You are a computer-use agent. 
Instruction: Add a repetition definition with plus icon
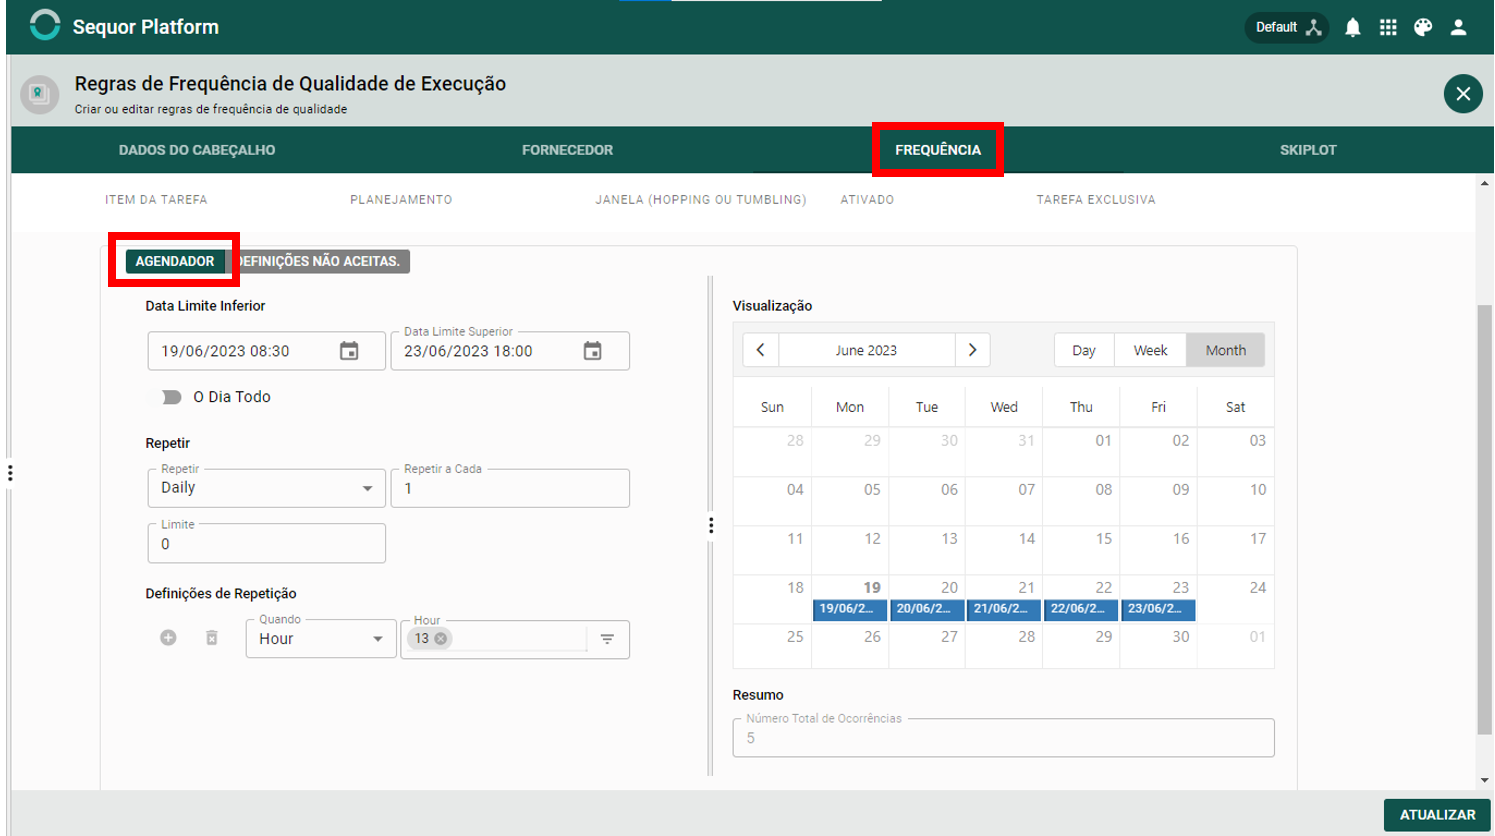(x=168, y=638)
